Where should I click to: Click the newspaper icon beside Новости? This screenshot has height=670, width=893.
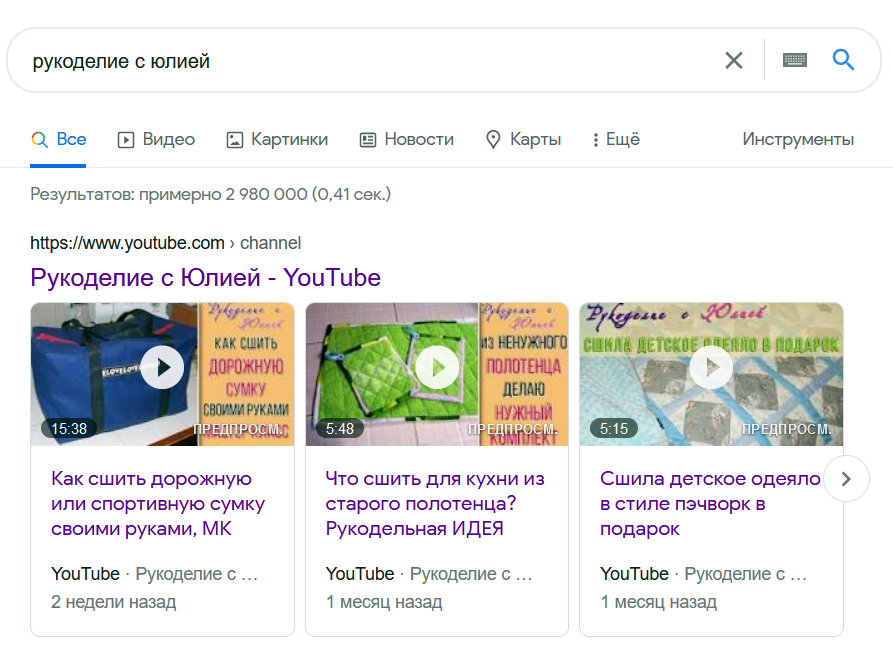click(x=368, y=140)
